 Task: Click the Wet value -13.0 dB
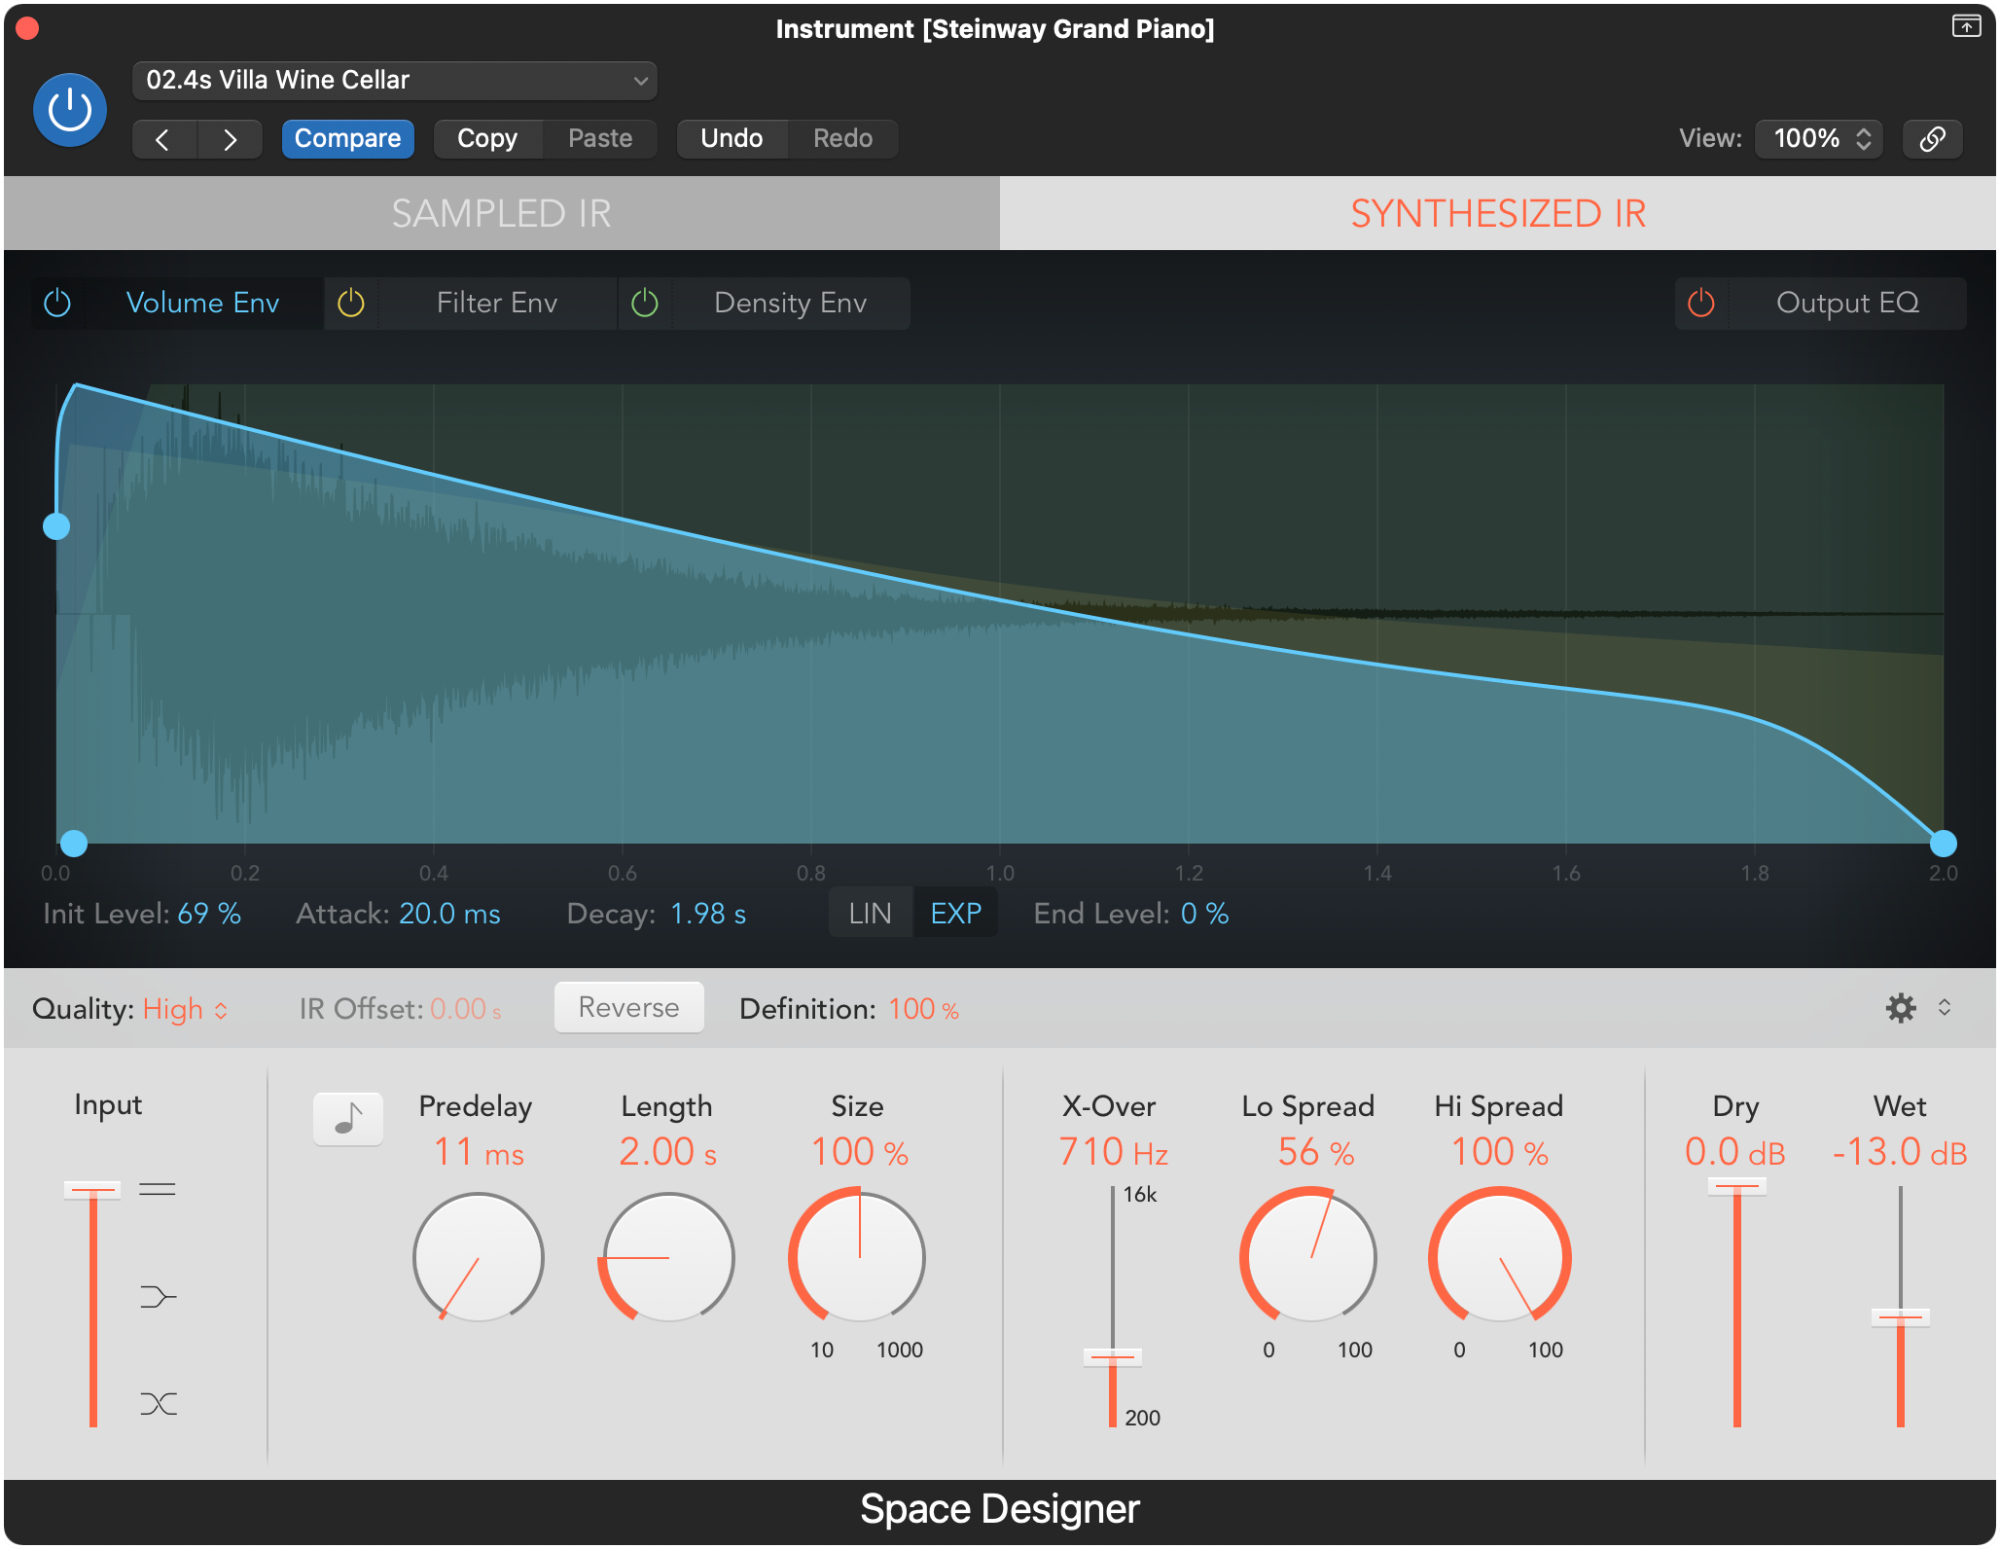(1900, 1152)
